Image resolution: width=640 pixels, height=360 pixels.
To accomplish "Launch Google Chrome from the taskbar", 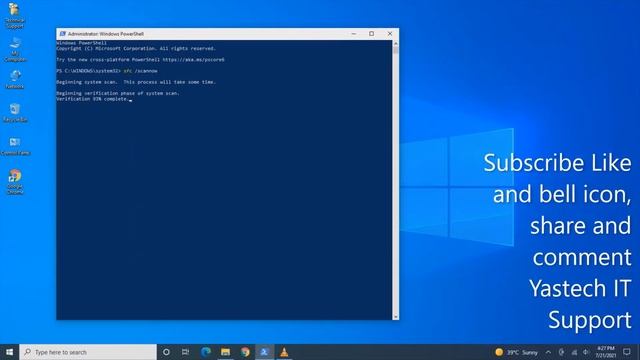I will (245, 352).
